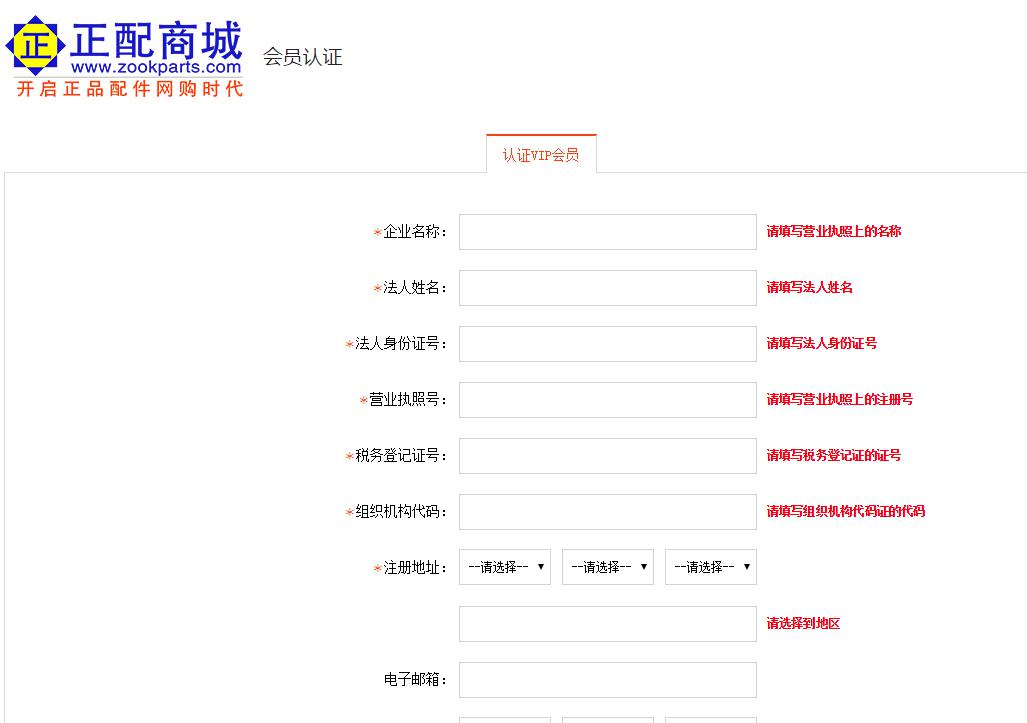Click the 正配商城 zookparts logo
Image resolution: width=1027 pixels, height=723 pixels.
(x=124, y=58)
